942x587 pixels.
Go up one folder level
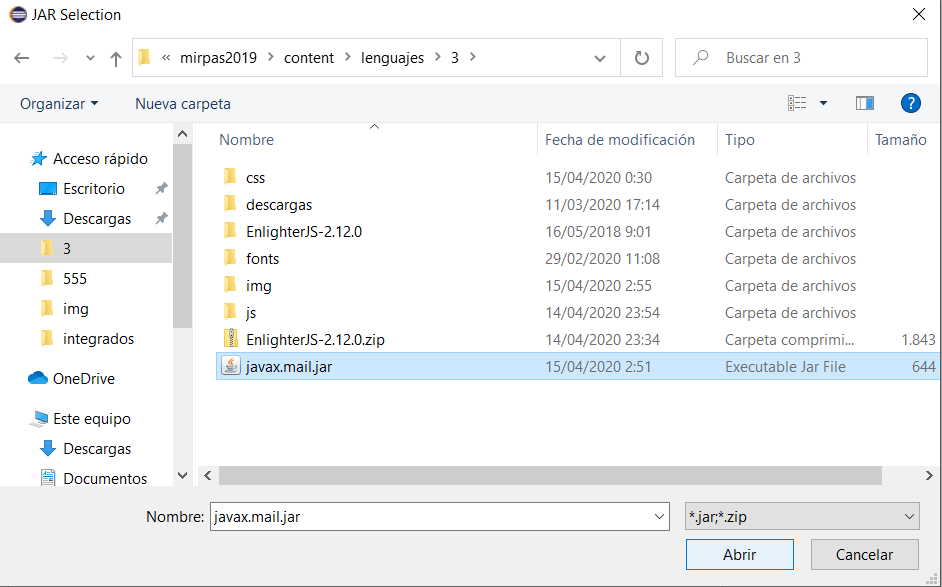(116, 58)
